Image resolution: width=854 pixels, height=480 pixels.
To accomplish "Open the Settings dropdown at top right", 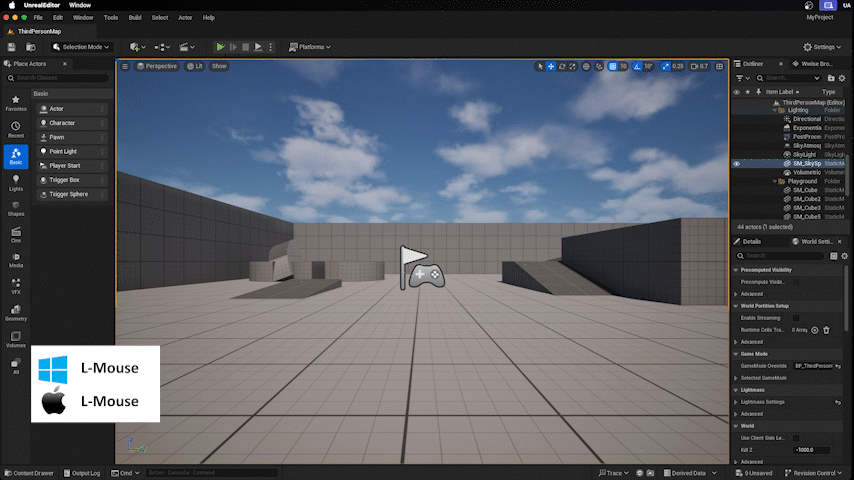I will 822,47.
